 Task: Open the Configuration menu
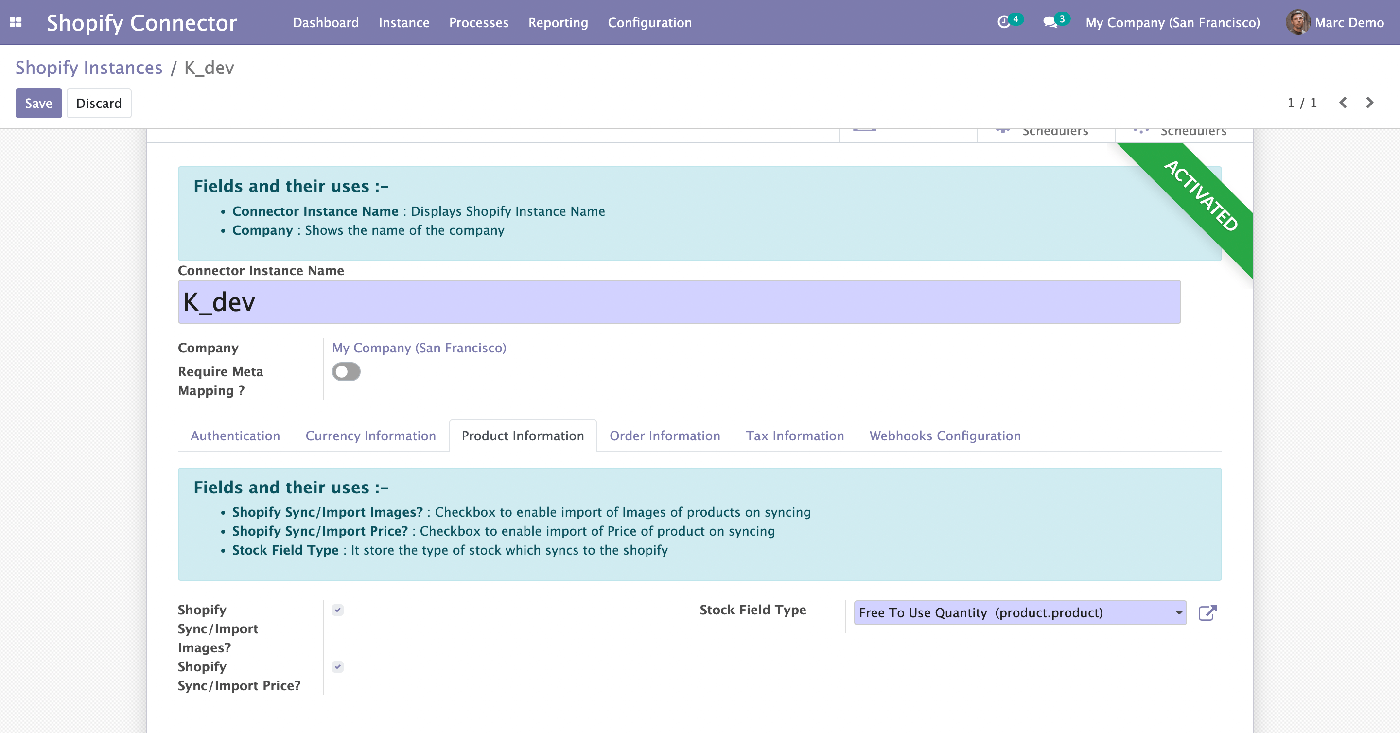pyautogui.click(x=650, y=22)
